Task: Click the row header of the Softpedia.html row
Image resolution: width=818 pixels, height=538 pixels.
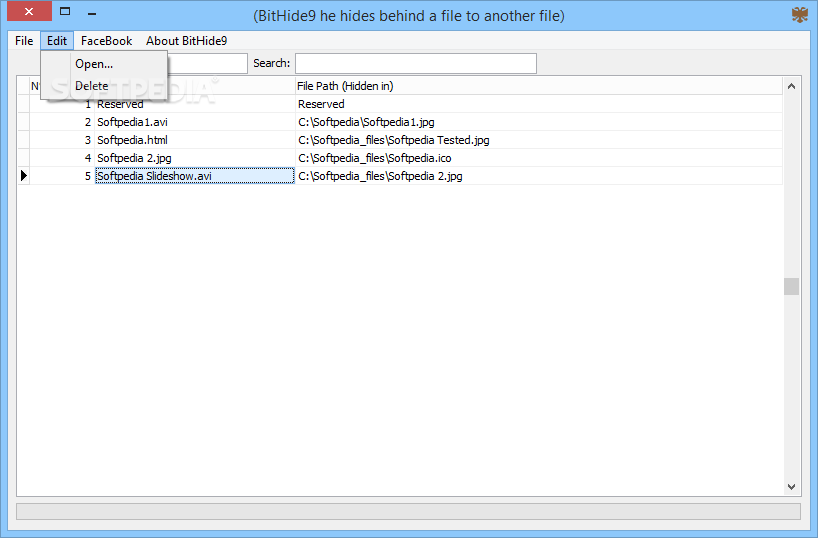Action: pos(23,140)
